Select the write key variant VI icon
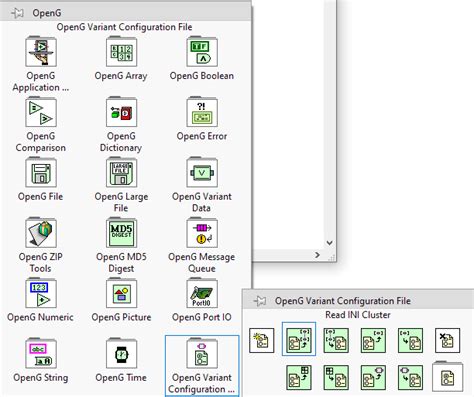This screenshot has width=474, height=397. click(x=410, y=377)
